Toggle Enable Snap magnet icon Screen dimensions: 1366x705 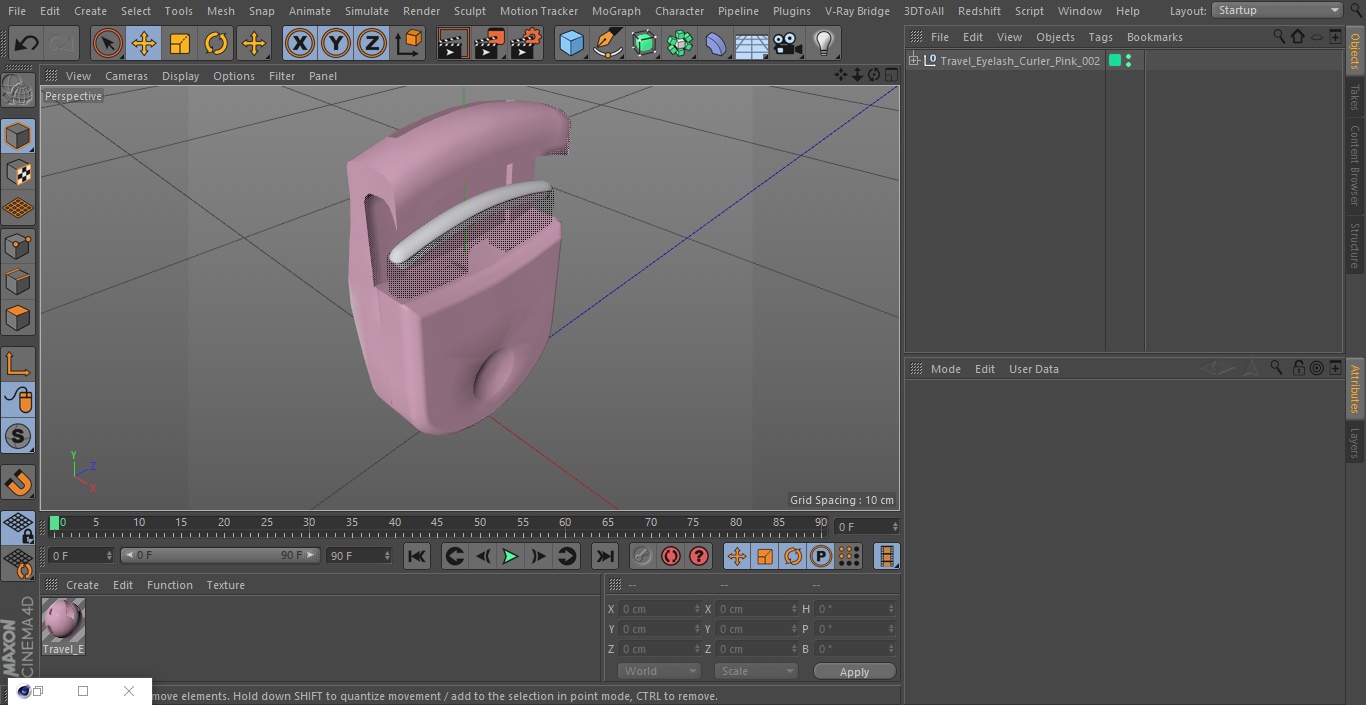pyautogui.click(x=18, y=483)
